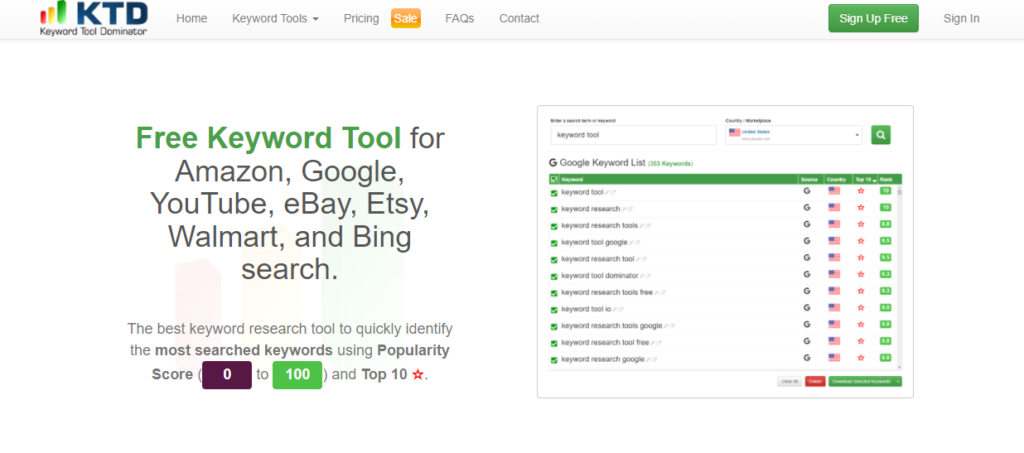Viewport: 1024px width, 453px height.
Task: Click the 'Free Keyword Tool' green heading
Action: click(268, 138)
